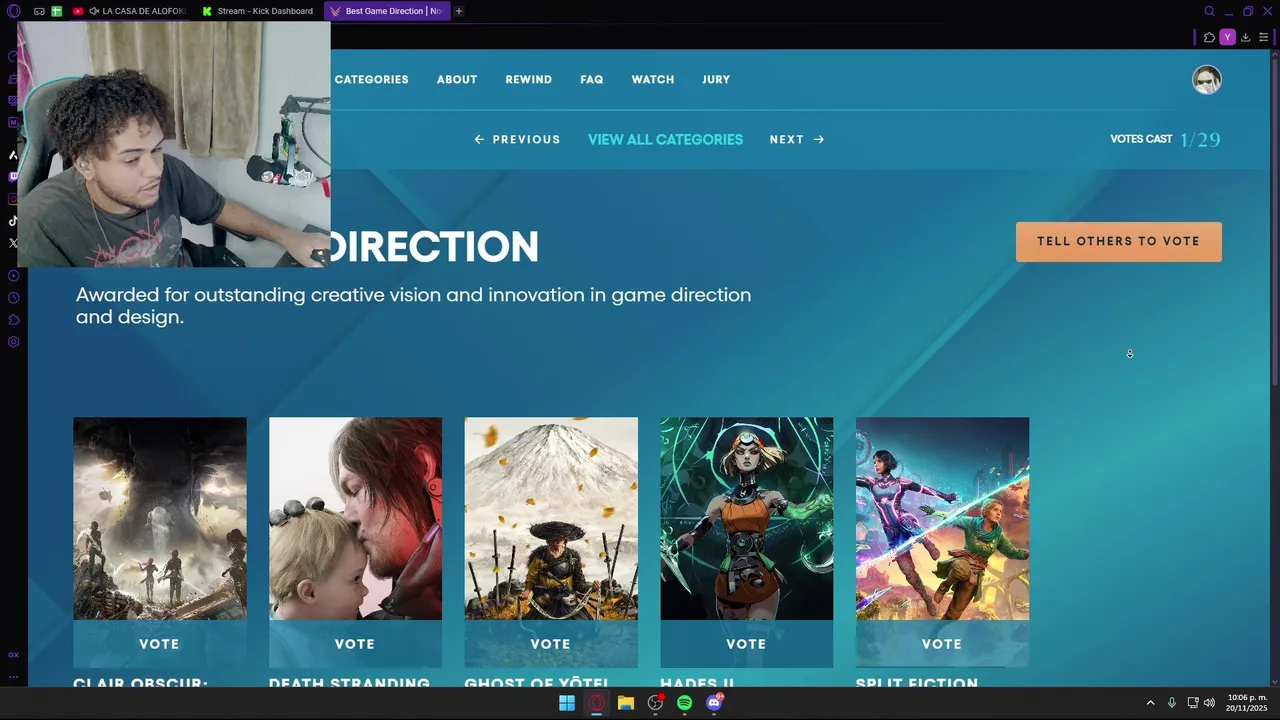Open the CATEGORIES menu
This screenshot has height=720, width=1280.
[371, 80]
